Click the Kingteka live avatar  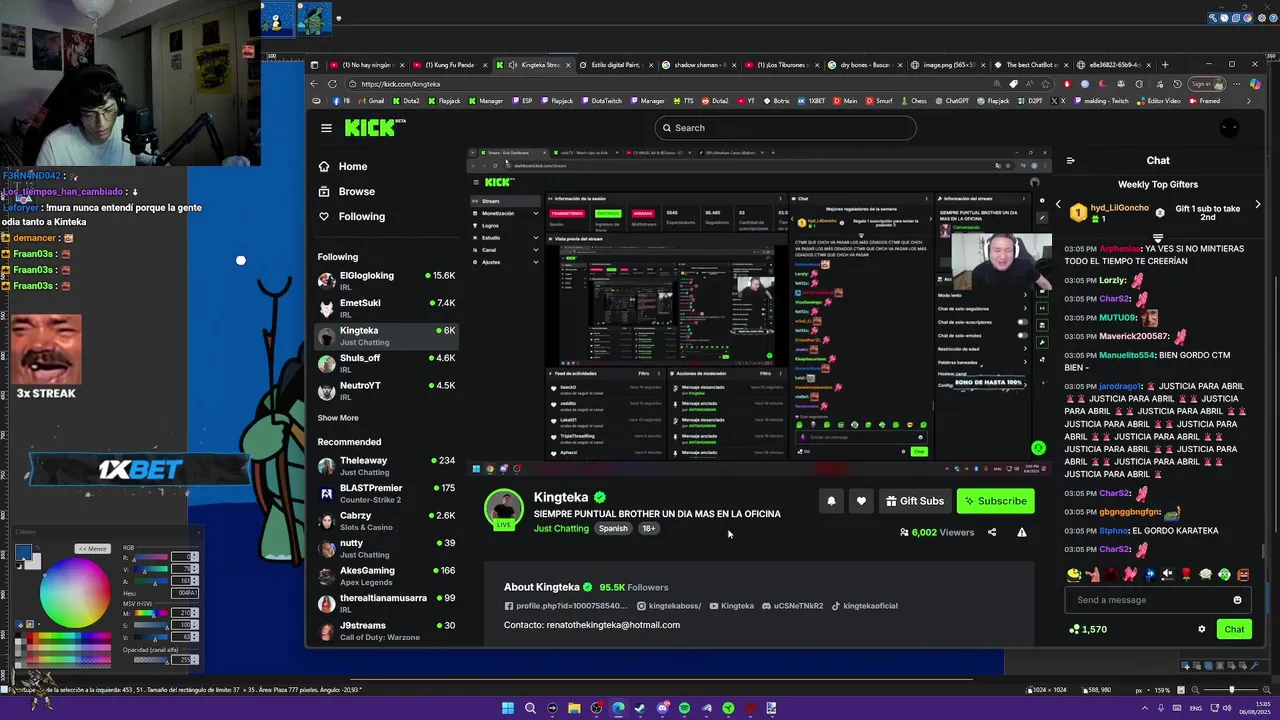(504, 509)
